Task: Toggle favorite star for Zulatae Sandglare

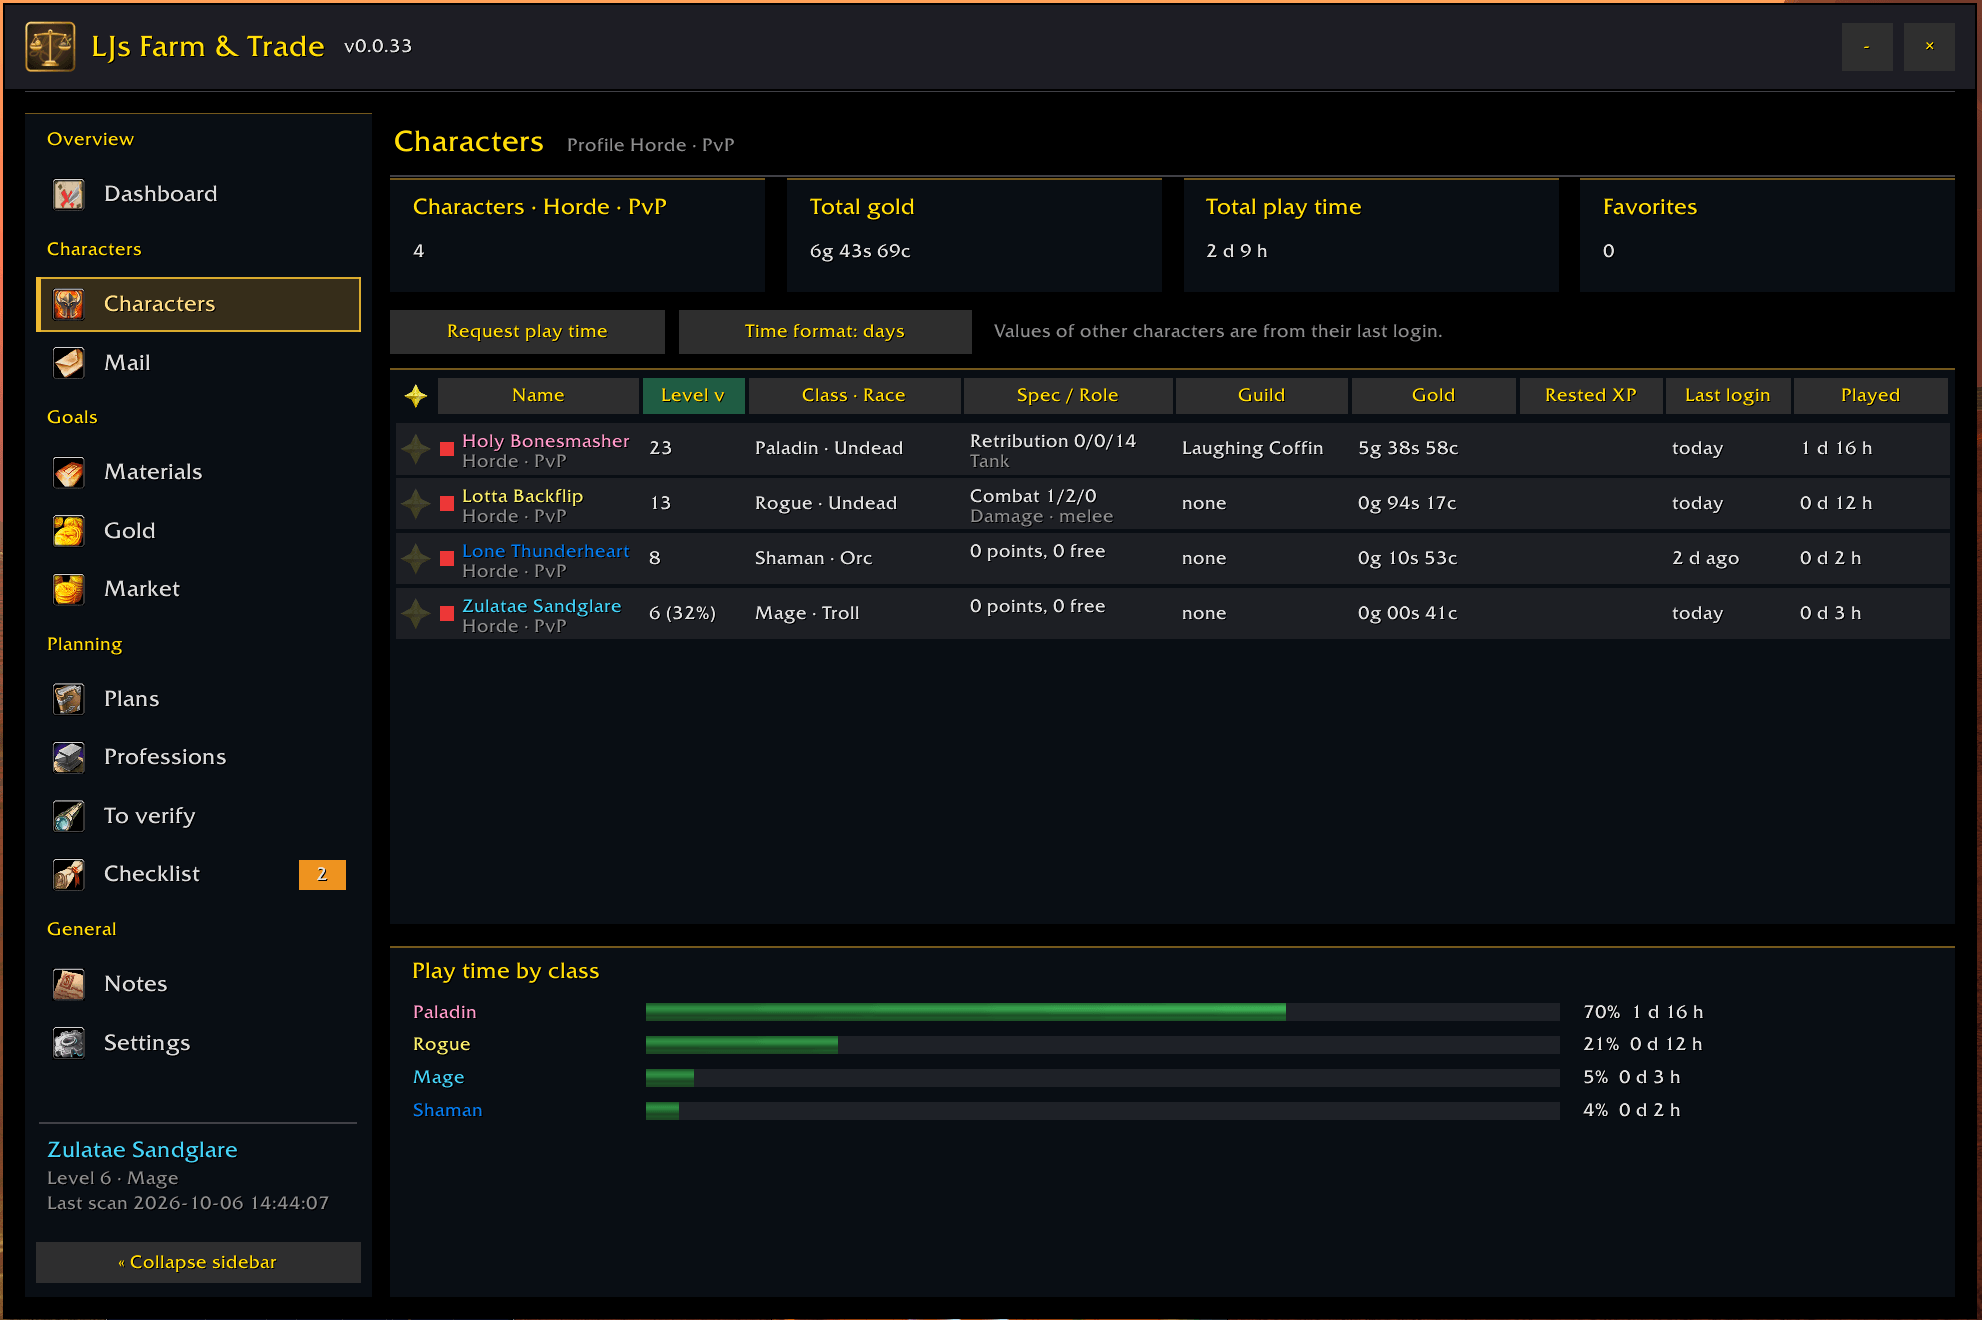Action: pyautogui.click(x=416, y=613)
